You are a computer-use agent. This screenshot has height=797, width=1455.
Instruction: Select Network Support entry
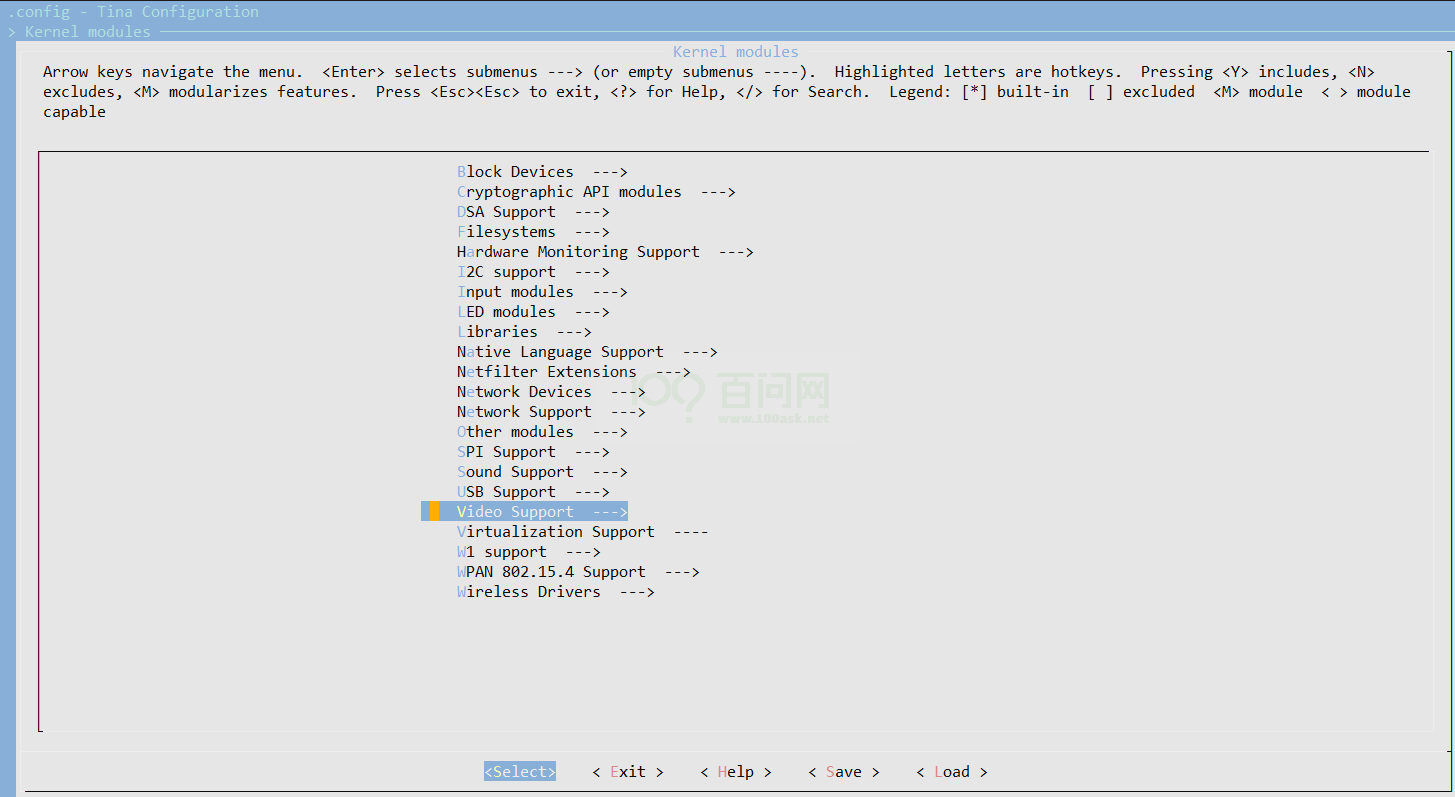tap(551, 412)
